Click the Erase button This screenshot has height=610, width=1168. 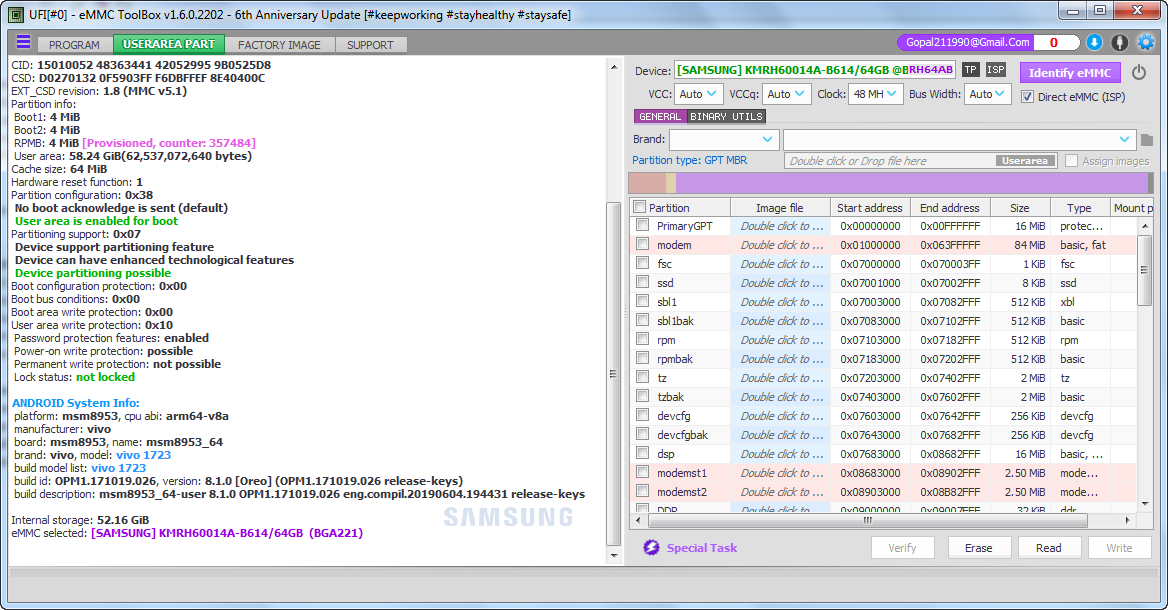tap(978, 547)
